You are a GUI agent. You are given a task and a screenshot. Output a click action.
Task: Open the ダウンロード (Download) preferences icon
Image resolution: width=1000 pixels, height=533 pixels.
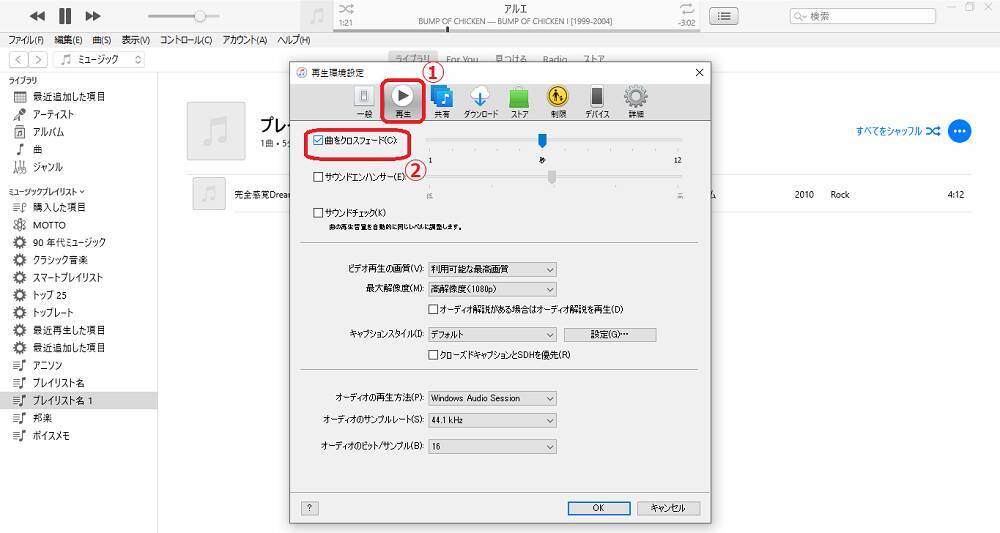(x=480, y=101)
